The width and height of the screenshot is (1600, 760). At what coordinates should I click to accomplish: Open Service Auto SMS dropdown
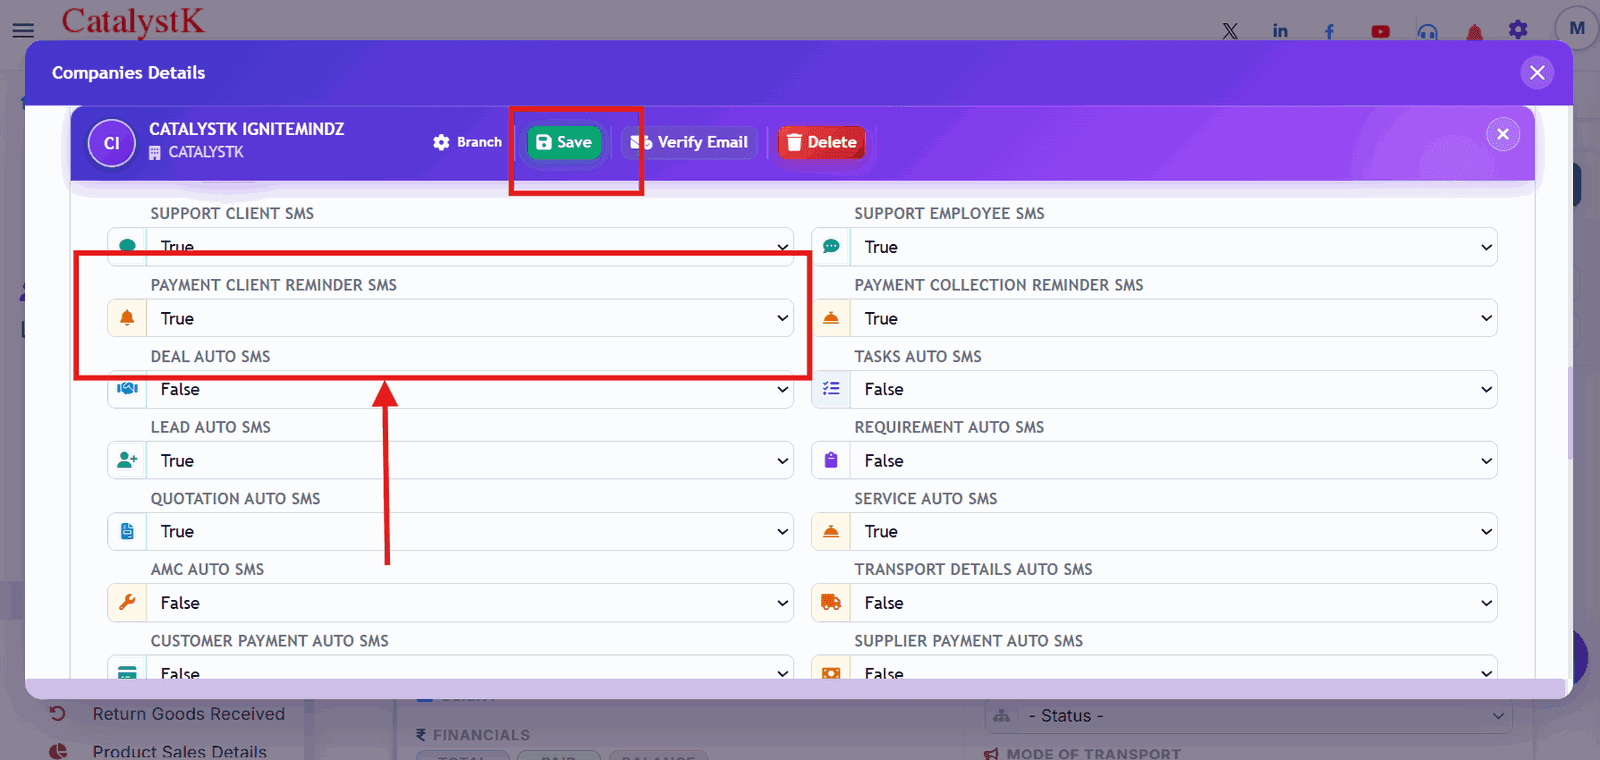(1174, 531)
